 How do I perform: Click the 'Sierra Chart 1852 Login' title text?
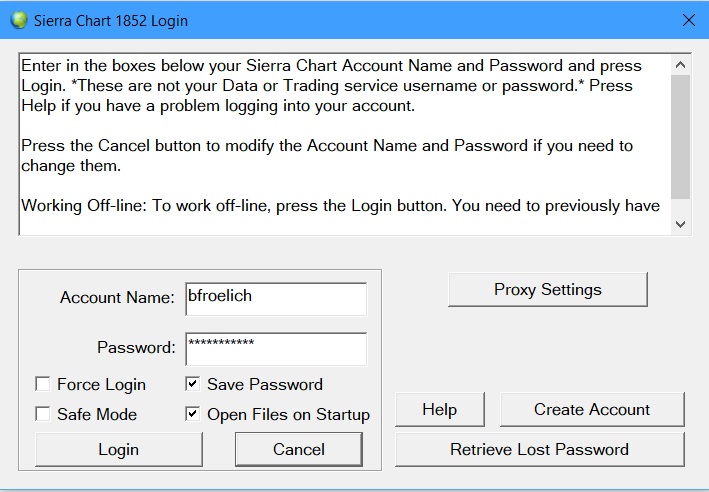111,21
